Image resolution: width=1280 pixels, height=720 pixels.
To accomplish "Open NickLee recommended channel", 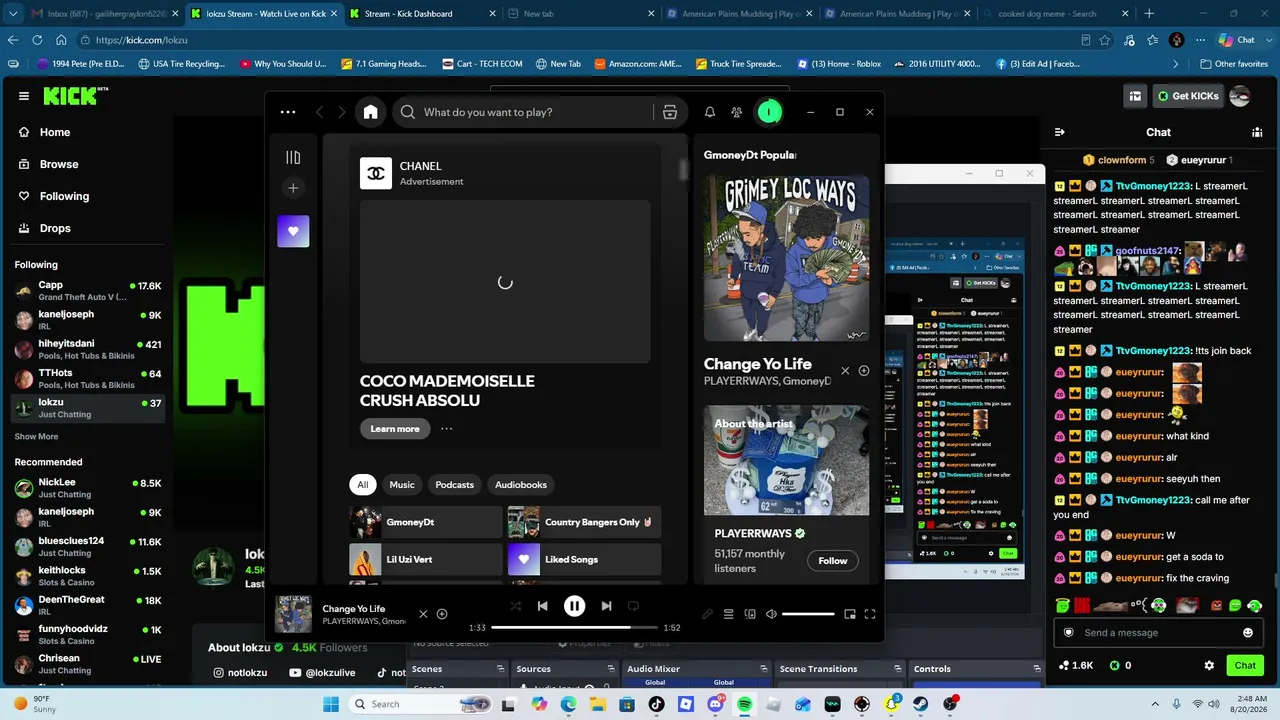I will [x=88, y=488].
